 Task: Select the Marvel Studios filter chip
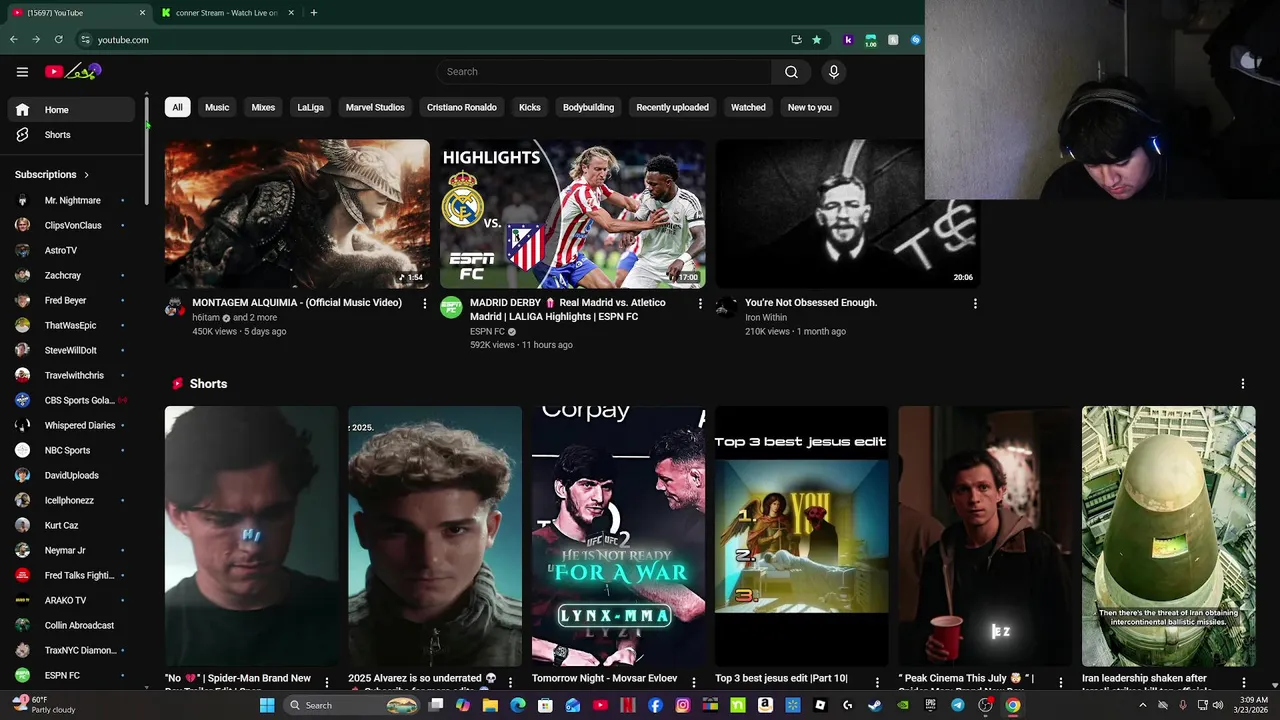pyautogui.click(x=375, y=107)
